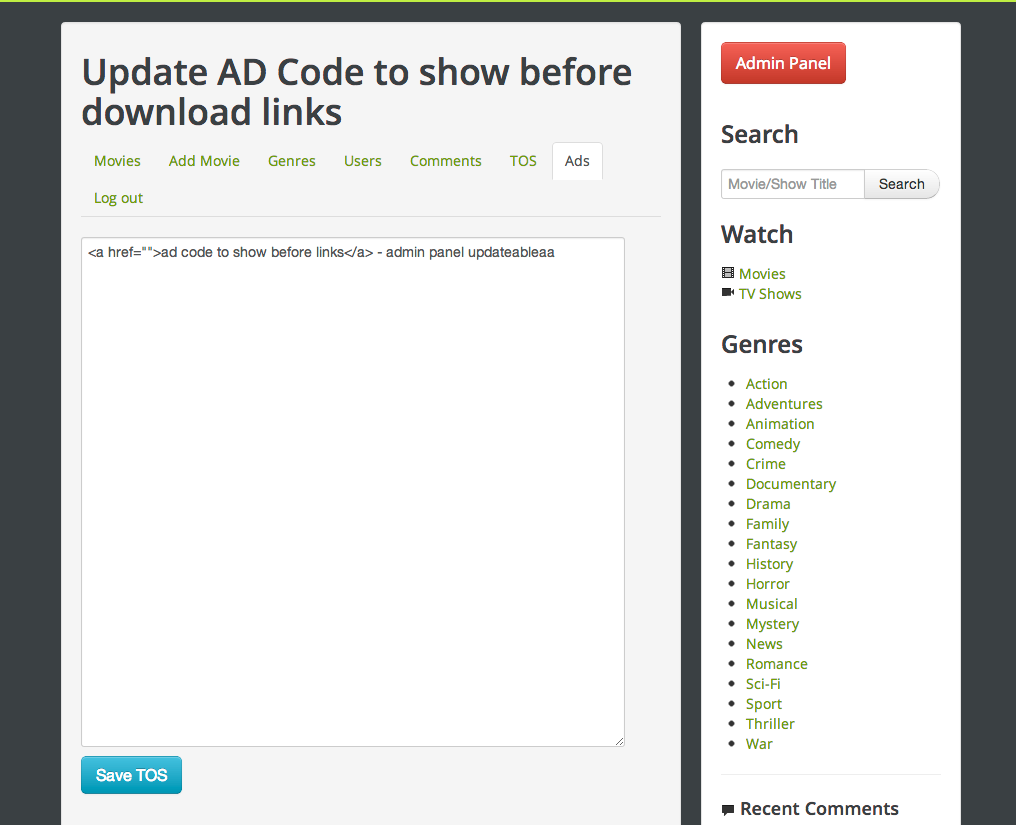The image size is (1016, 825).
Task: Select the Sci-Fi genre link
Action: click(x=763, y=684)
